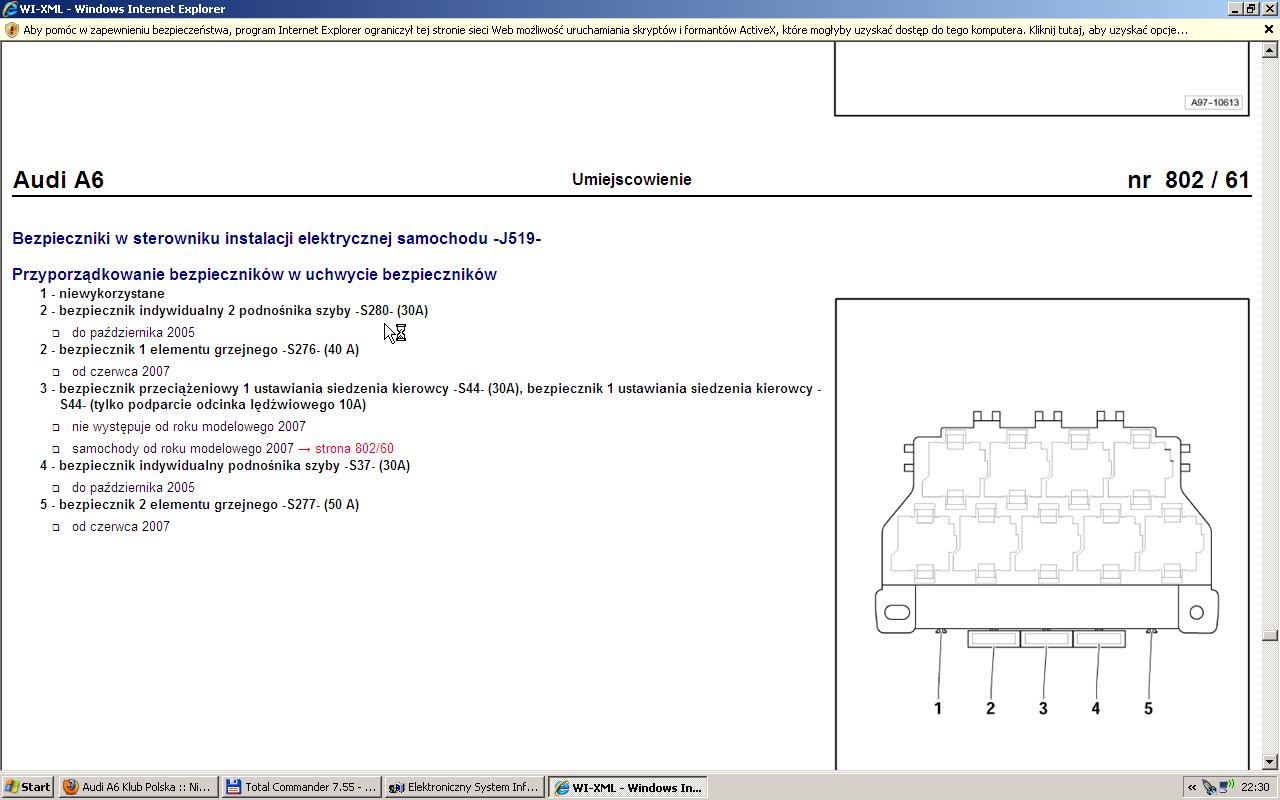Click label 2 in the fuse diagram
The height and width of the screenshot is (800, 1280).
click(991, 709)
